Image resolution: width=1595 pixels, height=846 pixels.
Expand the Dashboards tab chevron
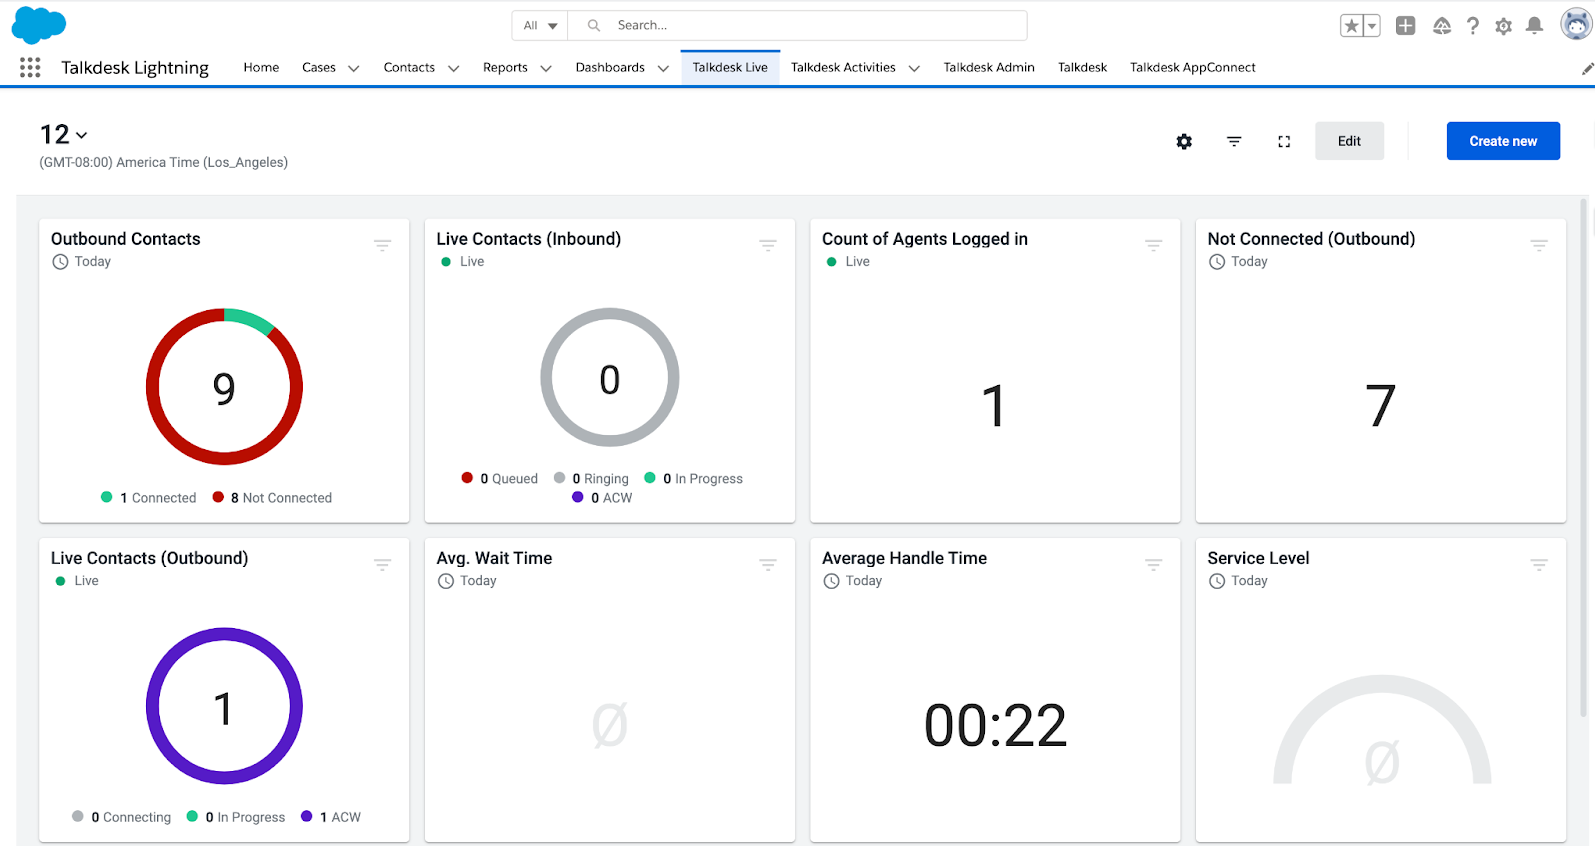click(663, 68)
